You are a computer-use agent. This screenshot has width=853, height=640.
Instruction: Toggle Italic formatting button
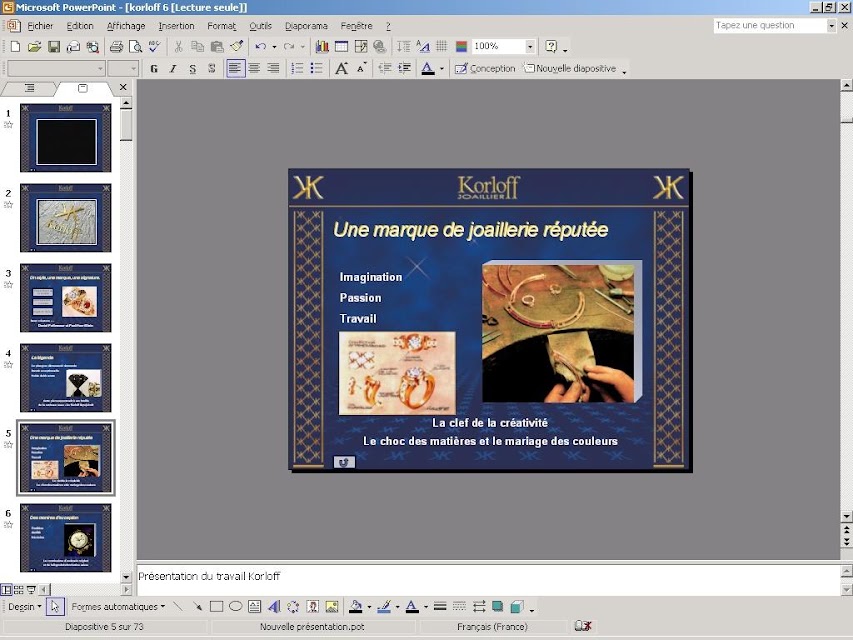pos(173,69)
